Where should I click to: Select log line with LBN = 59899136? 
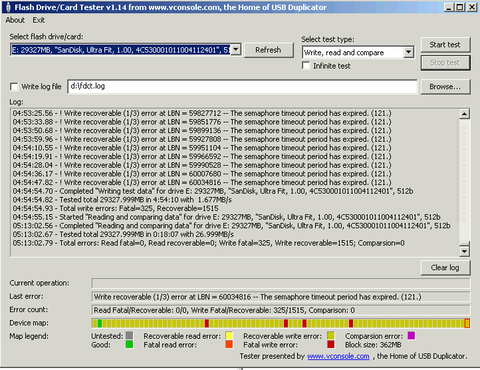[x=202, y=131]
